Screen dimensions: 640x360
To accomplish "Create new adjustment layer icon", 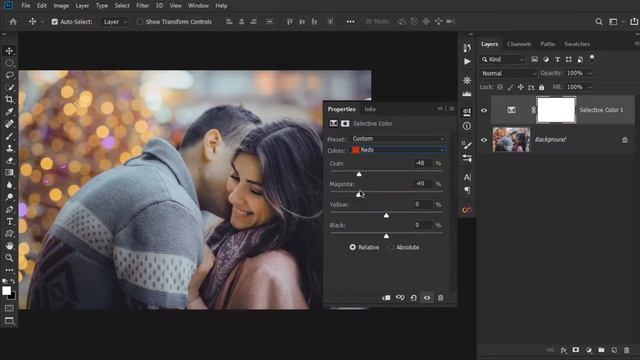I will 589,350.
